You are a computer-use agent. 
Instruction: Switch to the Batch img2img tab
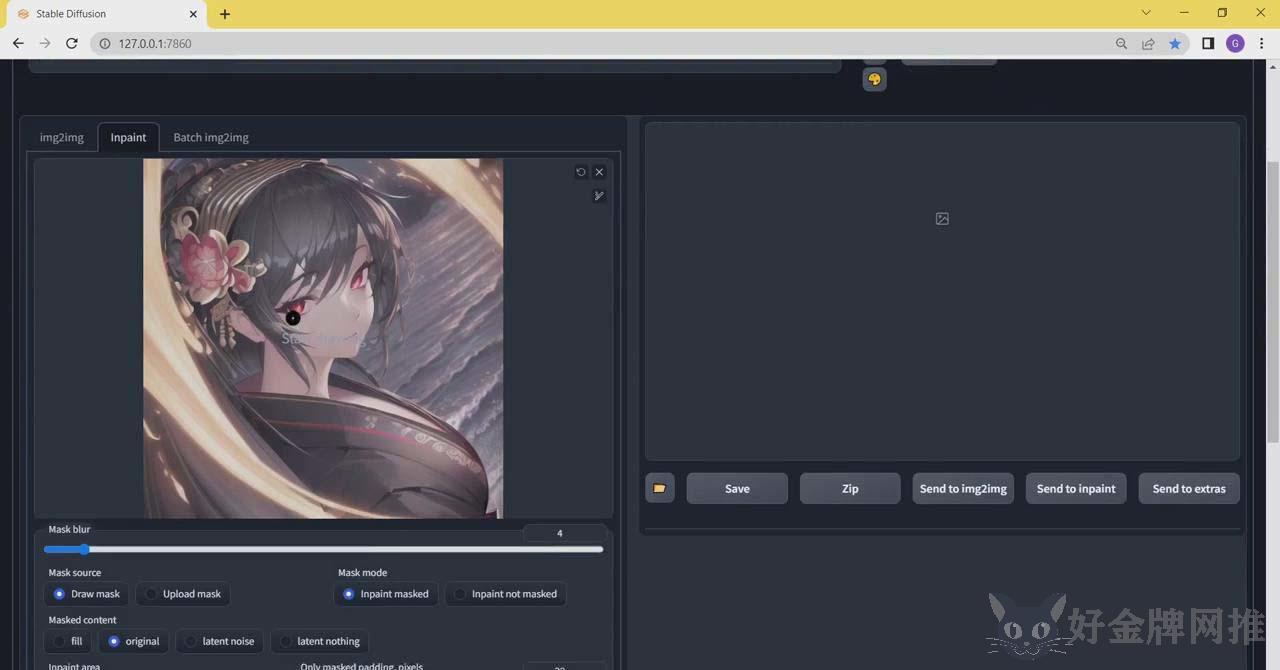(211, 137)
